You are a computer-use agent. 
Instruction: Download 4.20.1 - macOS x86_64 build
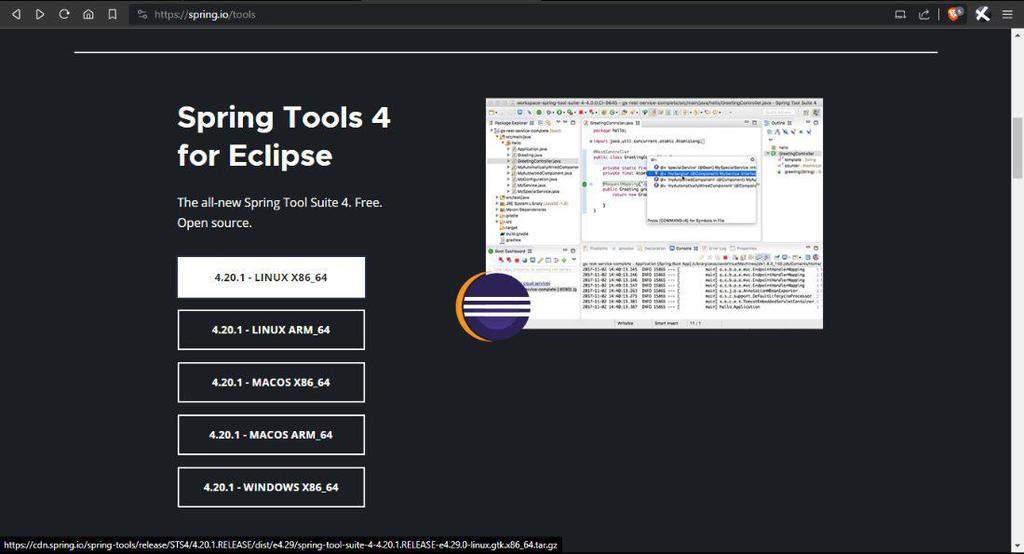(x=271, y=382)
